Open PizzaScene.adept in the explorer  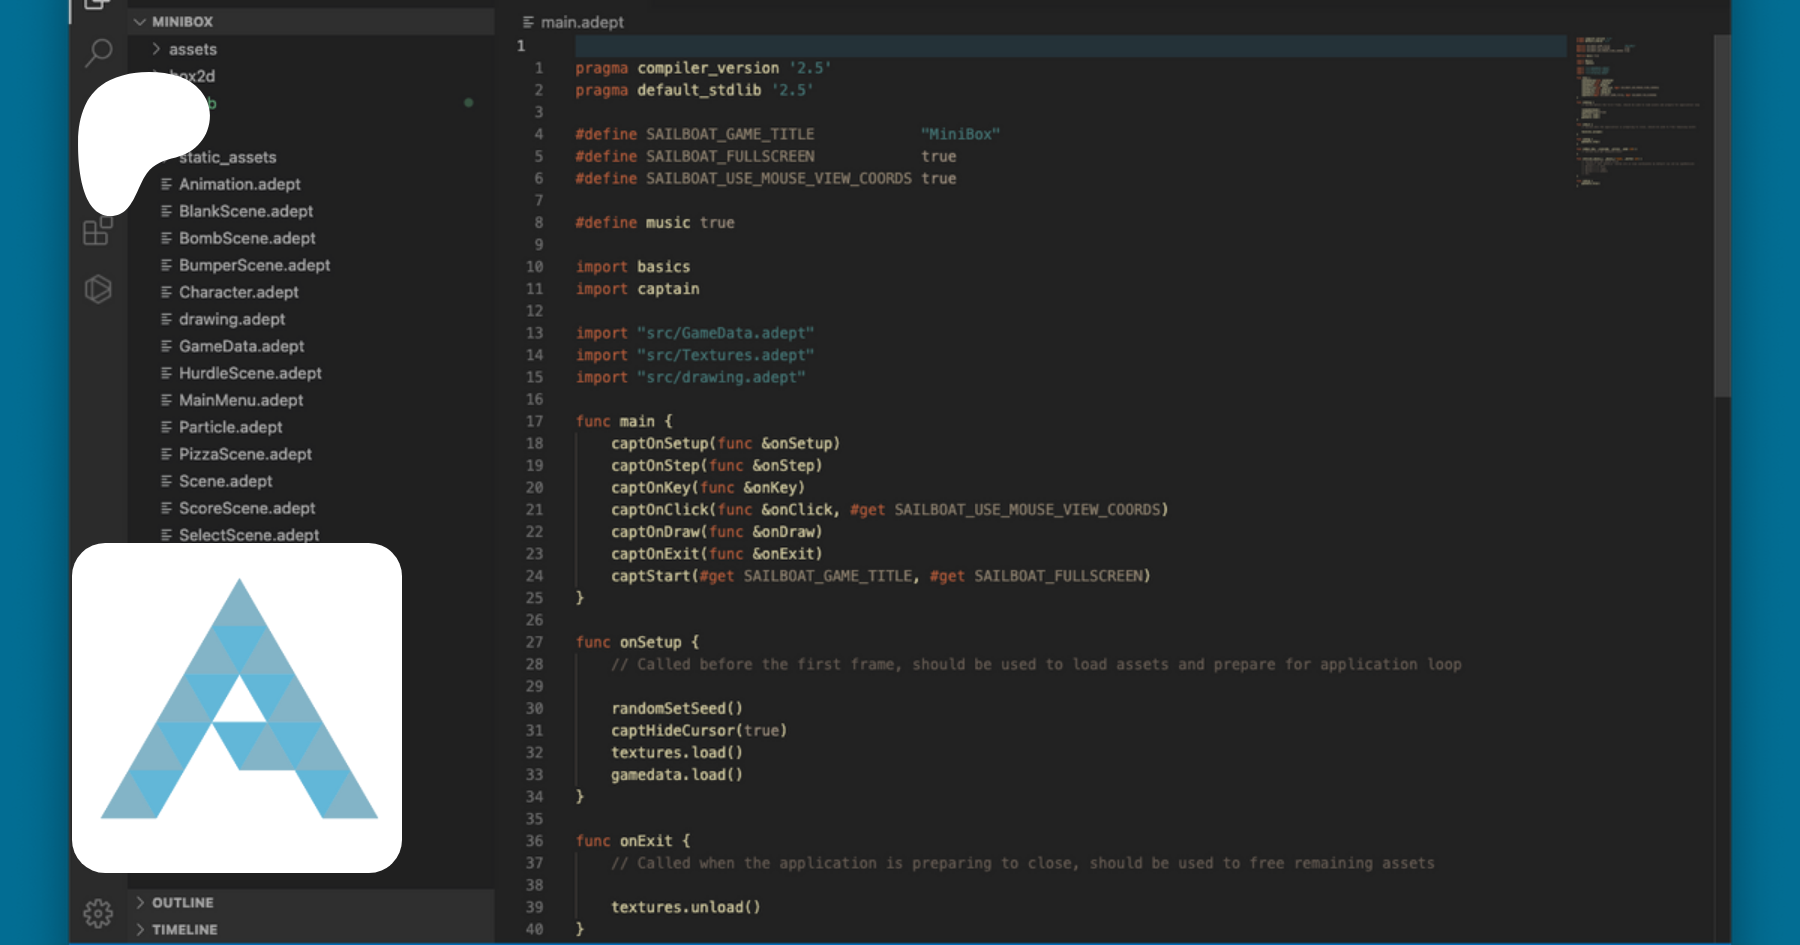[245, 454]
